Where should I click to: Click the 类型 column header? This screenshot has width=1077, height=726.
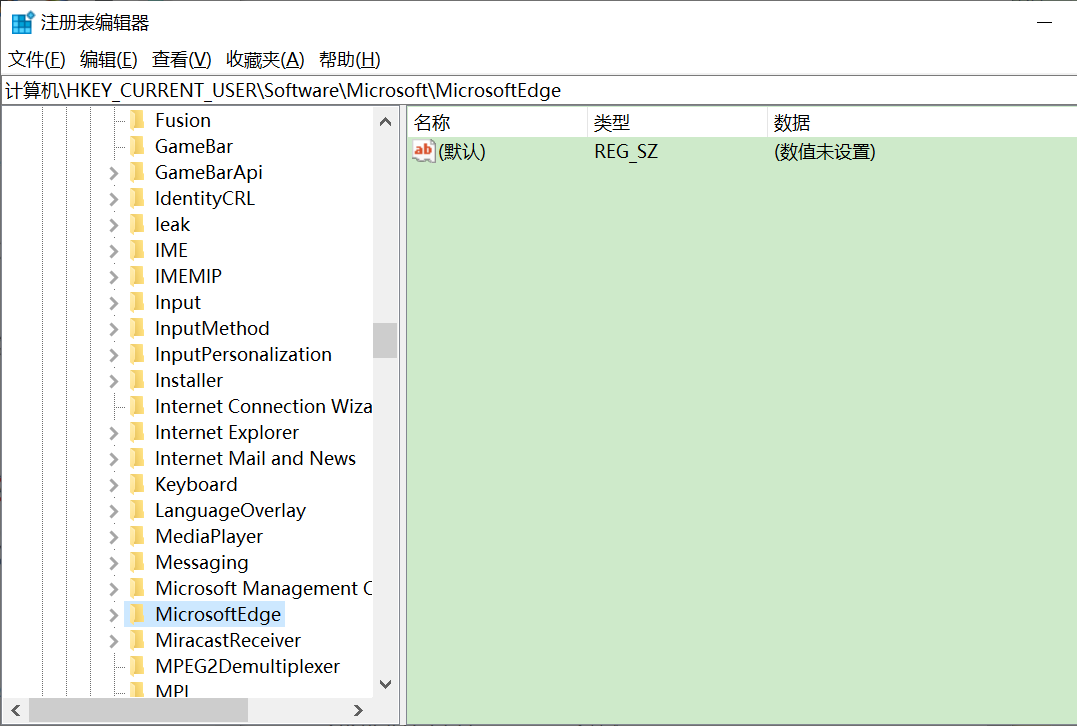pyautogui.click(x=677, y=123)
